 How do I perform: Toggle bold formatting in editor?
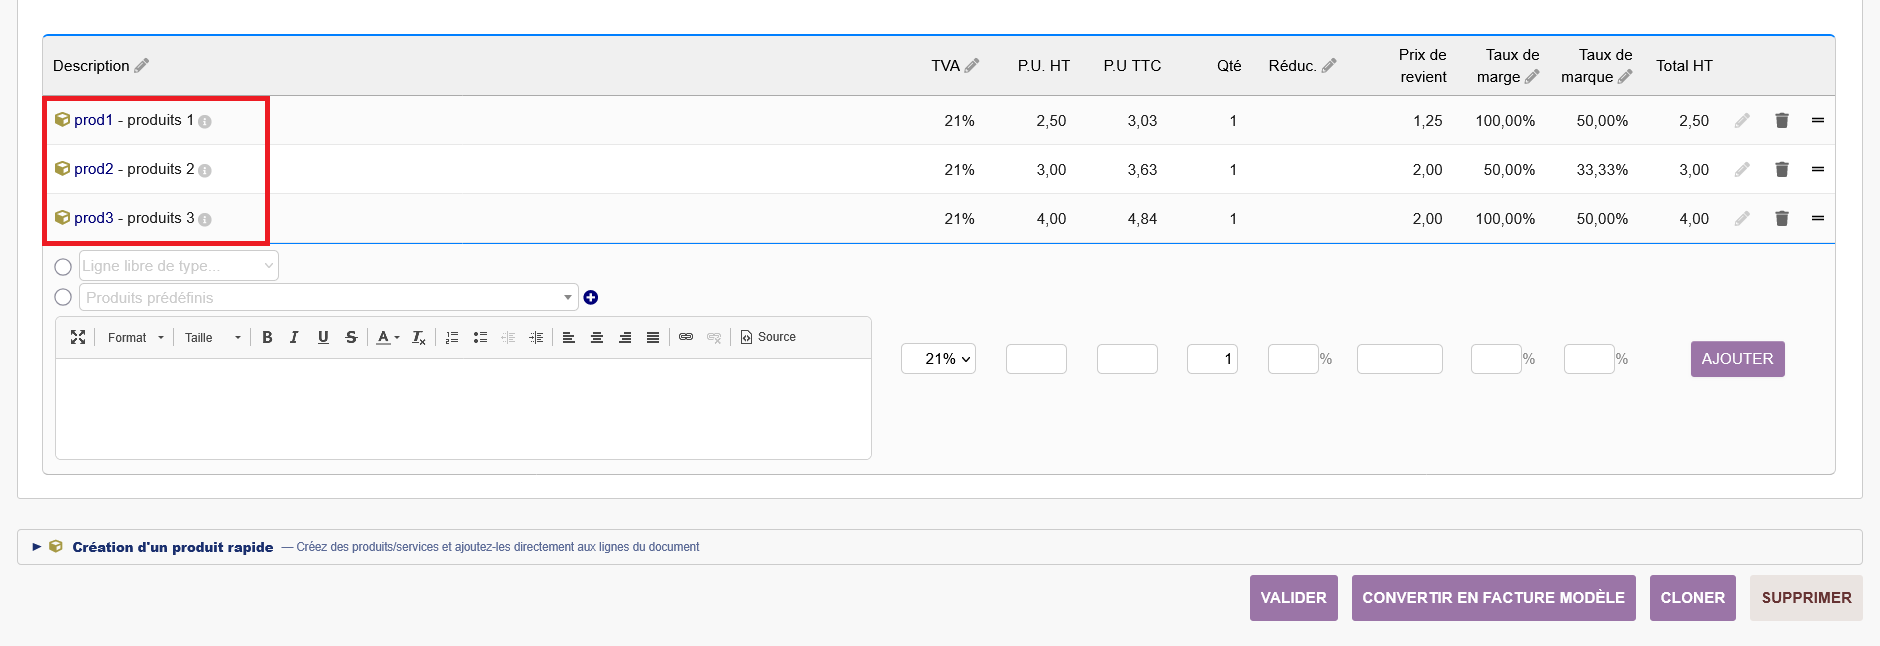(267, 337)
